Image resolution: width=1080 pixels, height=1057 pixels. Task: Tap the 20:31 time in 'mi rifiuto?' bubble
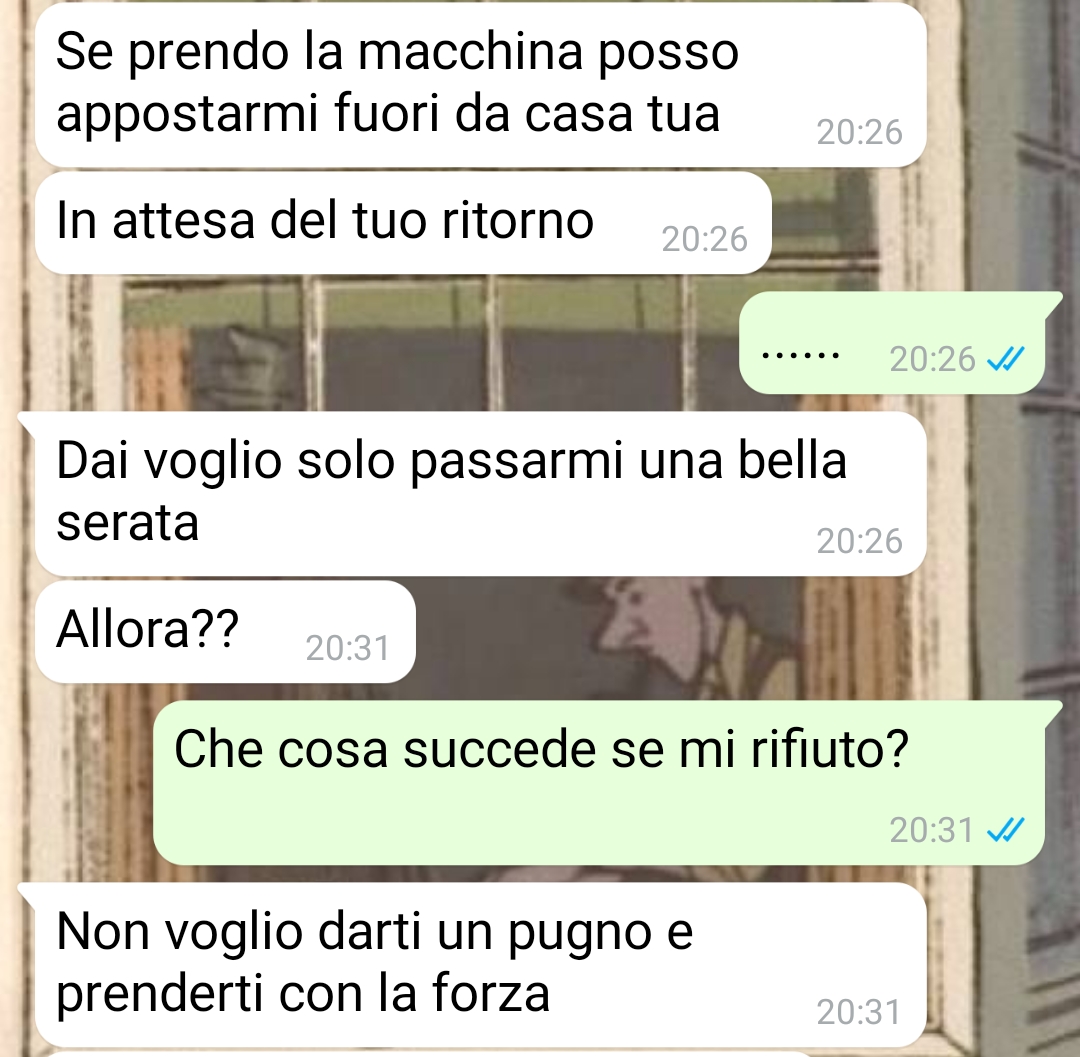coord(931,830)
